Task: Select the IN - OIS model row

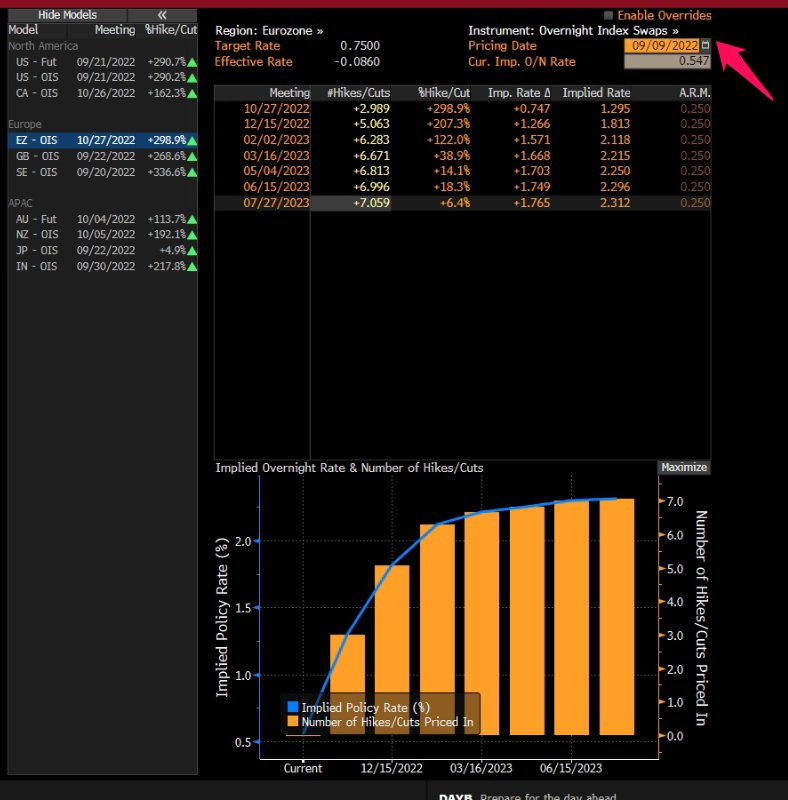Action: 102,266
